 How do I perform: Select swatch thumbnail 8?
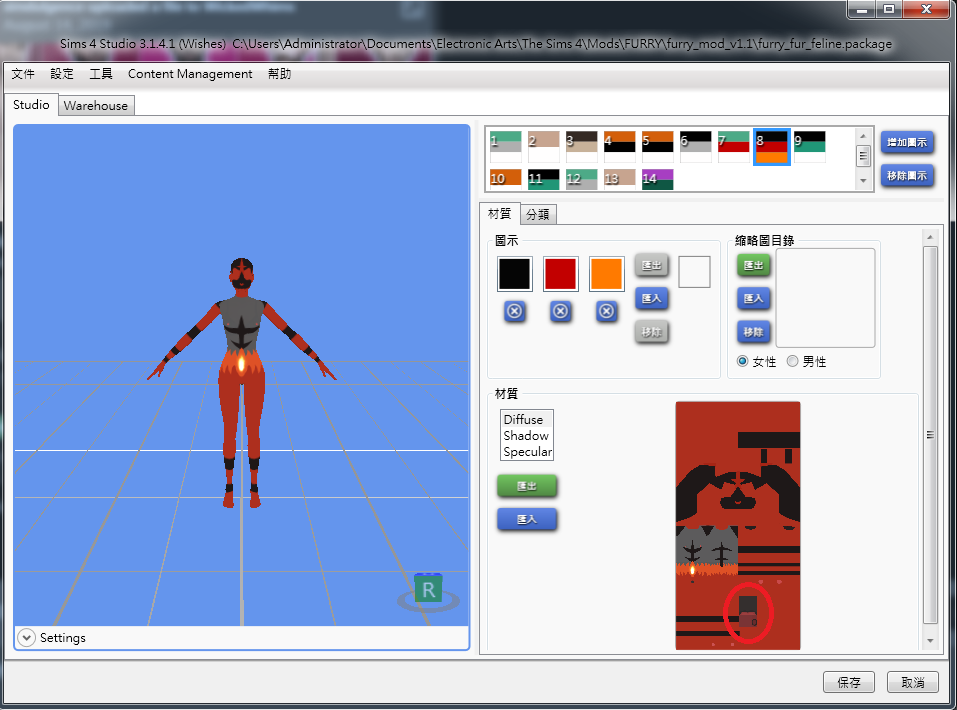771,147
